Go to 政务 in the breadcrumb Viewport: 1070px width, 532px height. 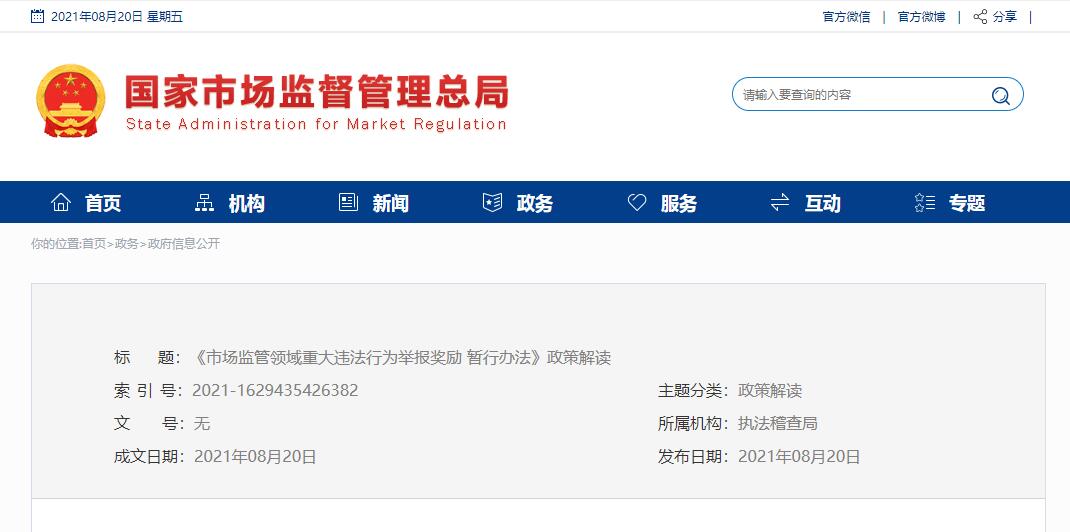click(126, 243)
